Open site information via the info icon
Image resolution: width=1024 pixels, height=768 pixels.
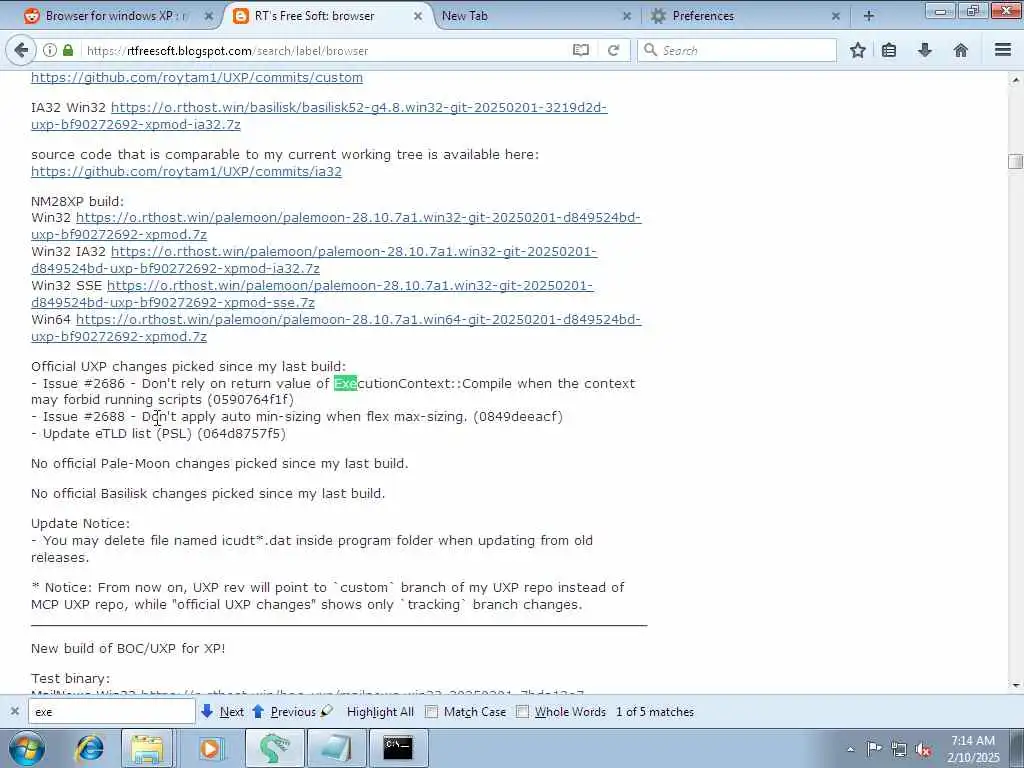point(50,50)
